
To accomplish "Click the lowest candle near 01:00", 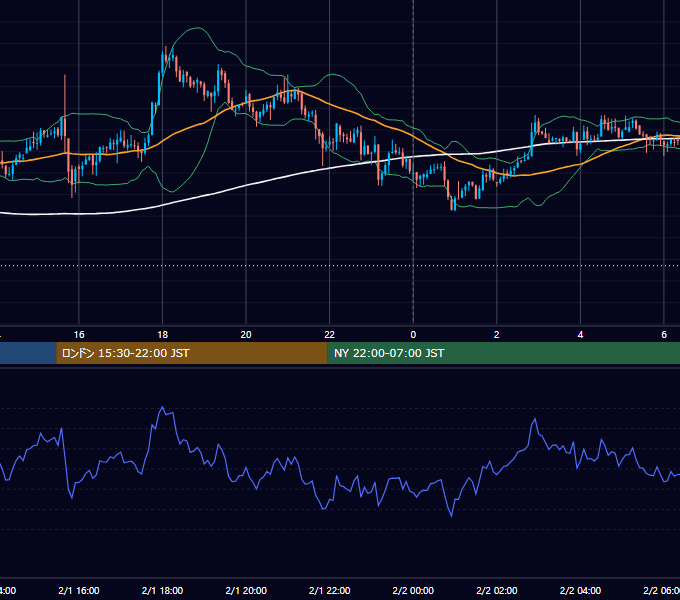I will (454, 203).
